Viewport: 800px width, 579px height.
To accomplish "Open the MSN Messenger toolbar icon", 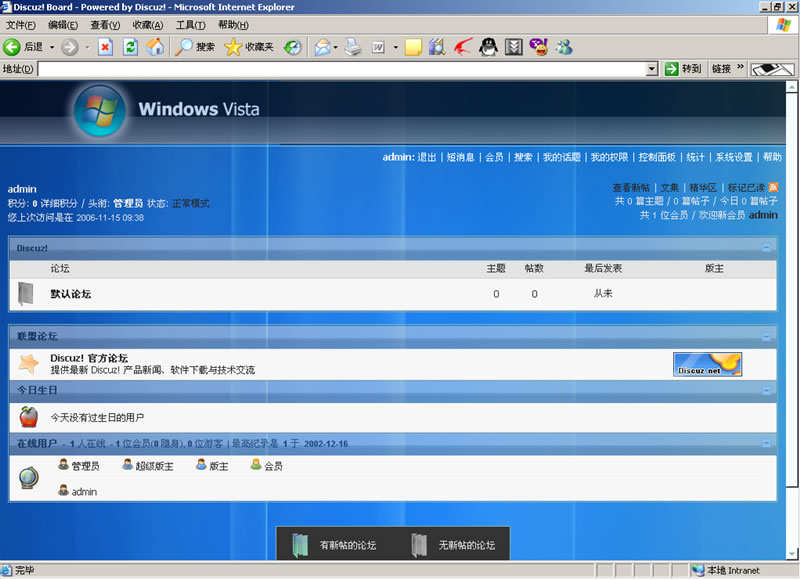I will (x=564, y=47).
